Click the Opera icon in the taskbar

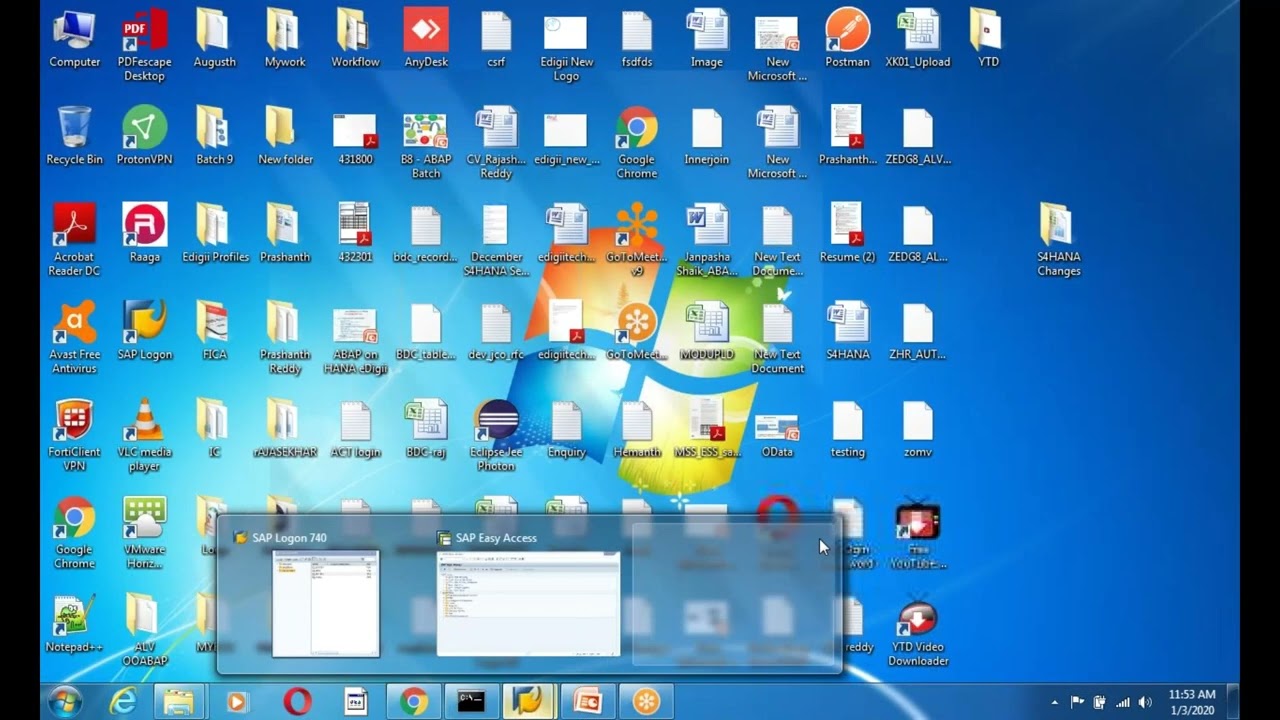tap(297, 702)
